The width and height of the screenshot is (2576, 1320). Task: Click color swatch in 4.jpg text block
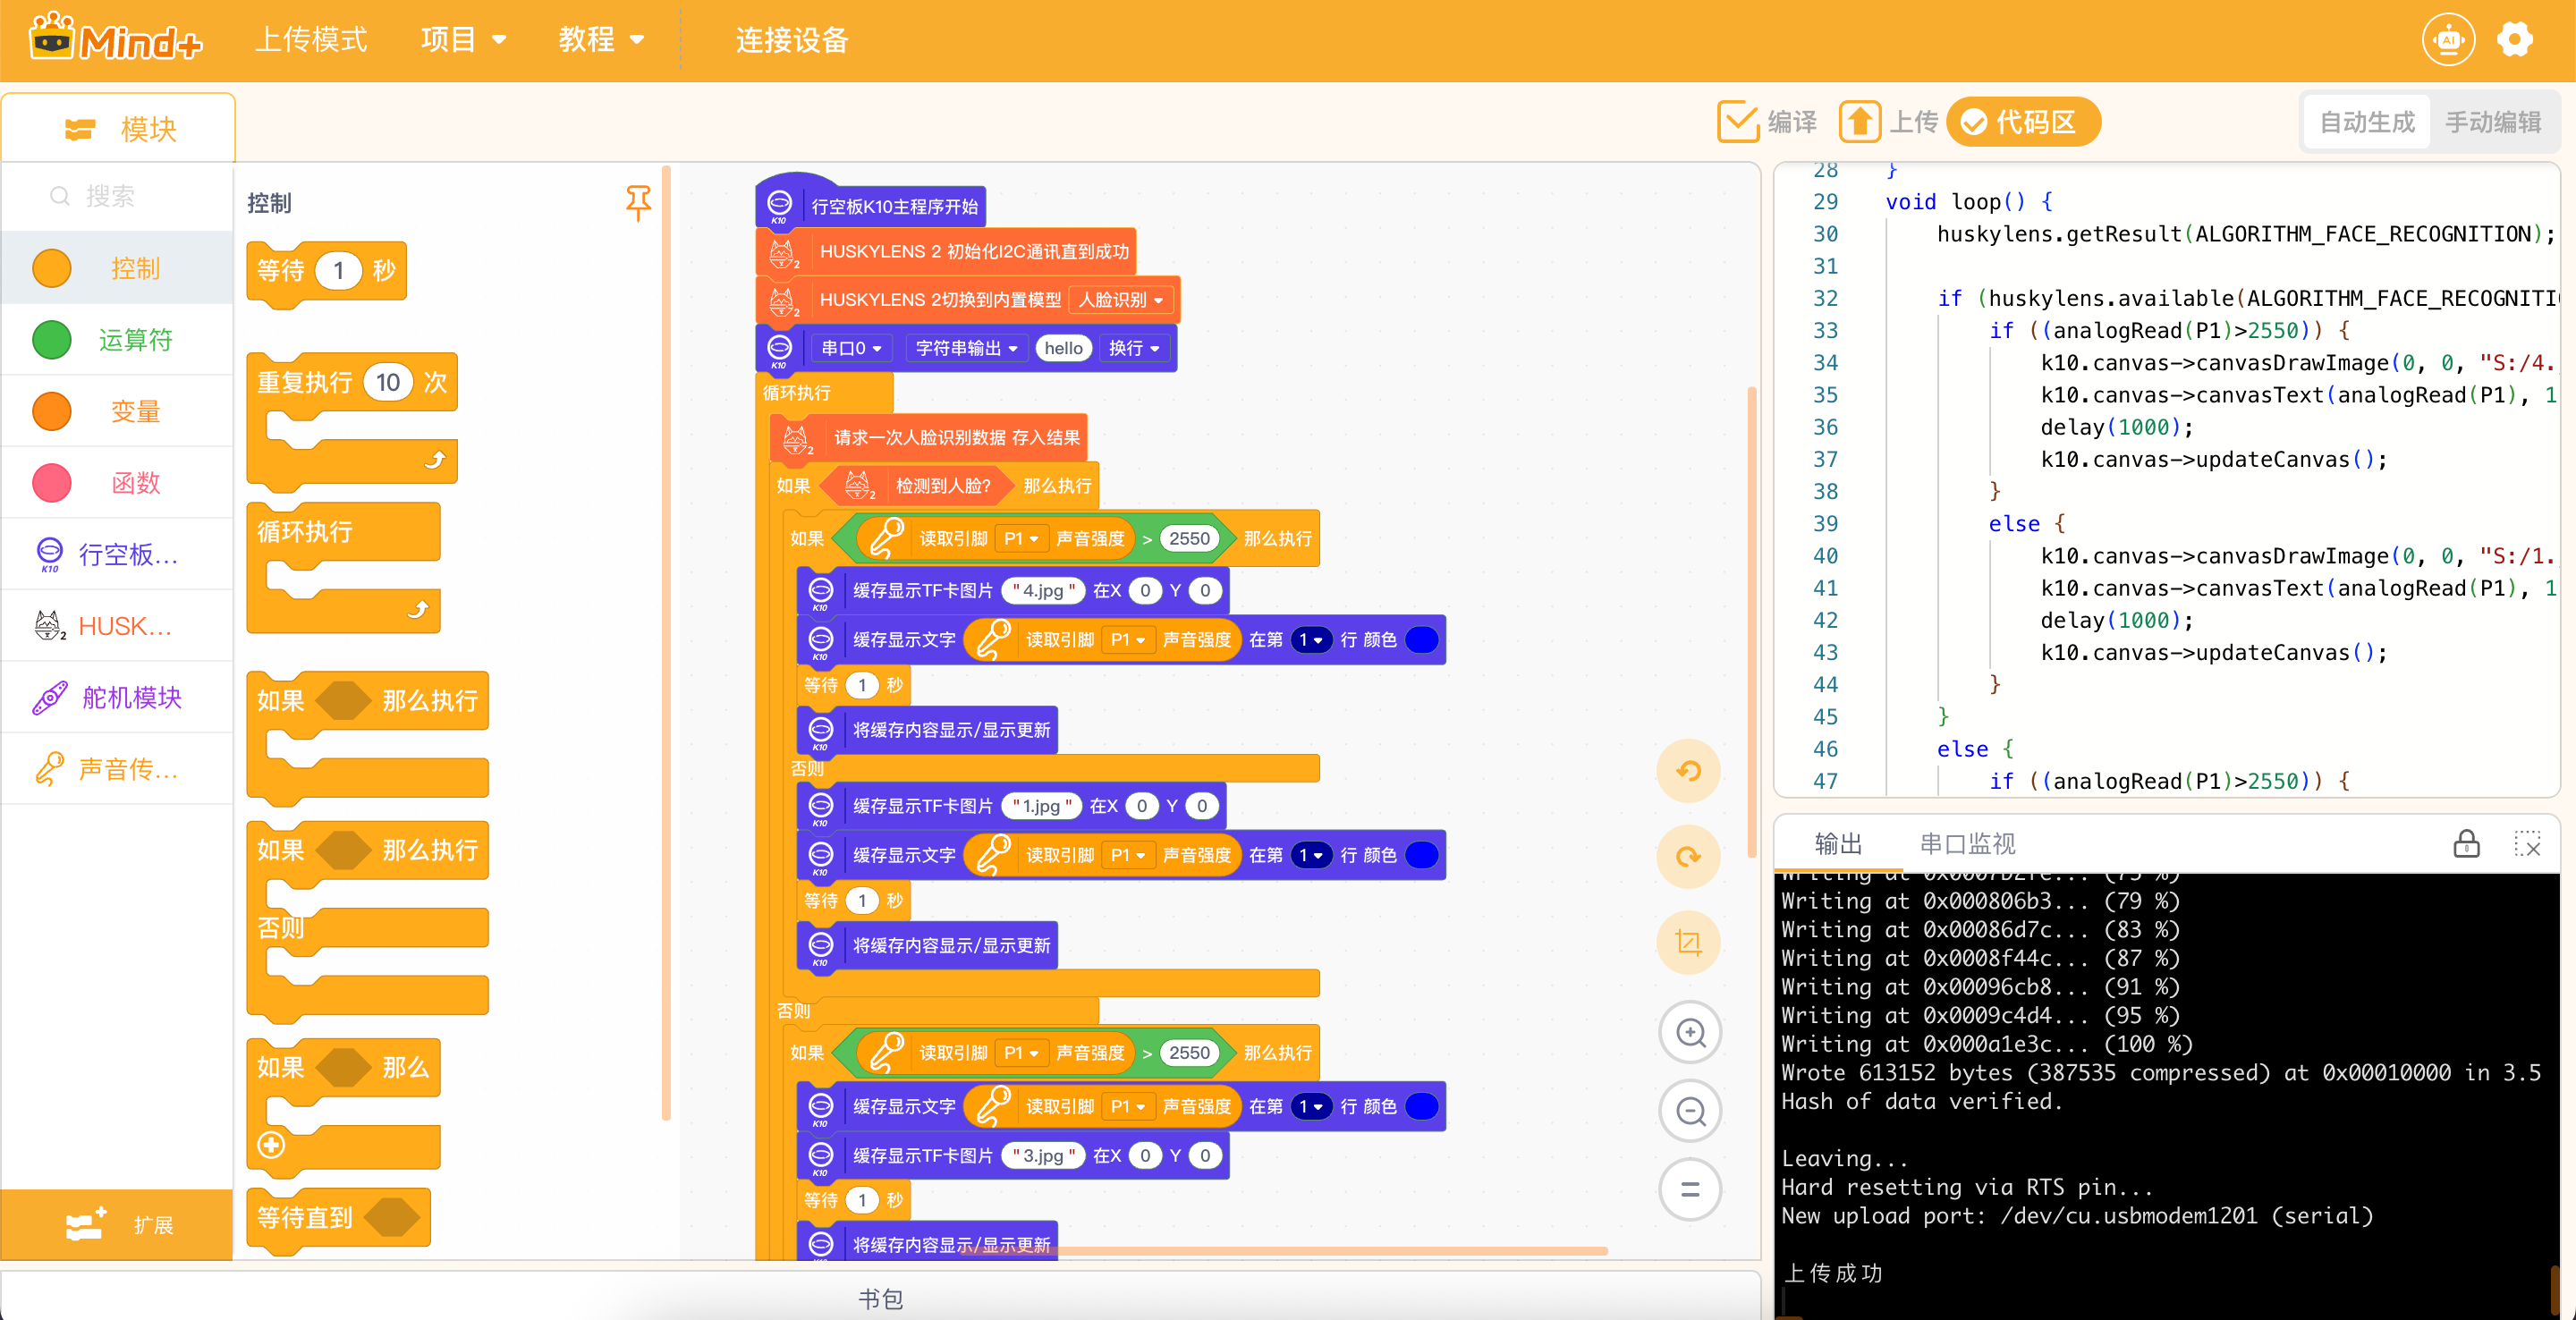click(1421, 640)
